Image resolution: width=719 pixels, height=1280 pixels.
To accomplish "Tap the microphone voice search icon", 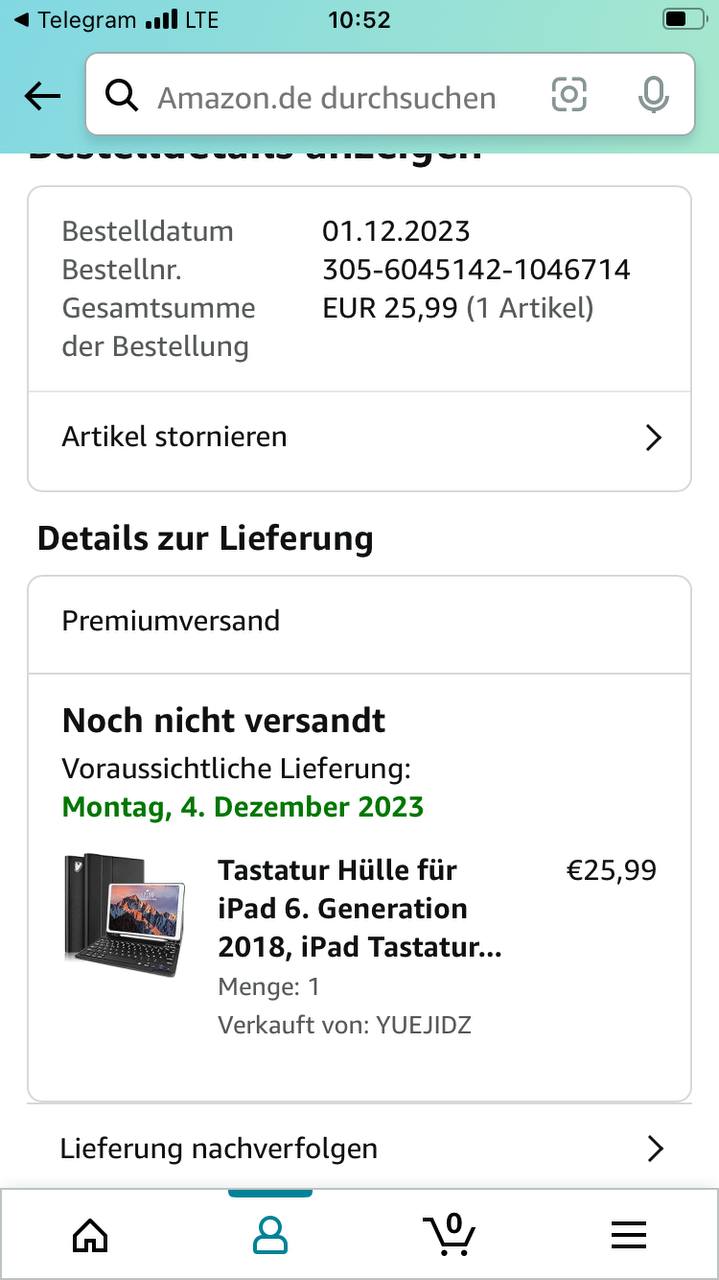I will [x=653, y=95].
